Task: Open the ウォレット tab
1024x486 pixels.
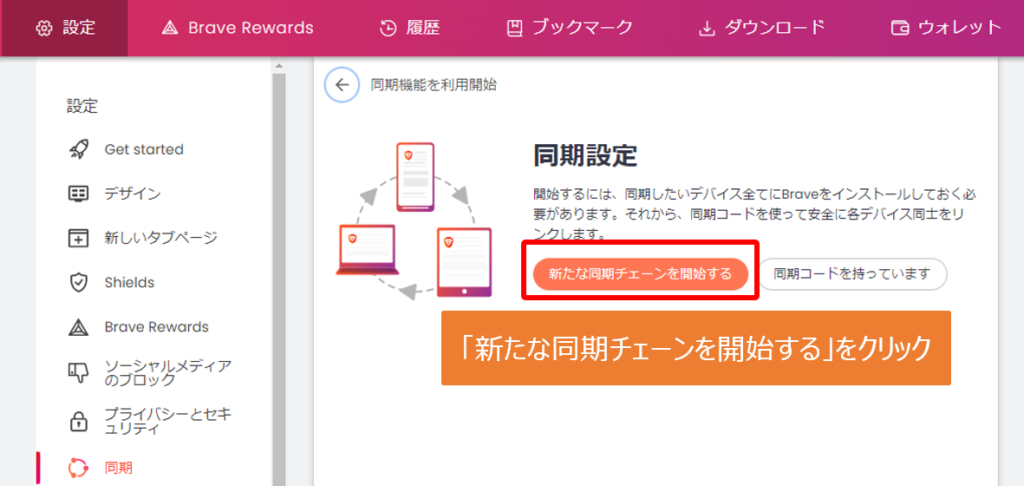Action: coord(947,28)
